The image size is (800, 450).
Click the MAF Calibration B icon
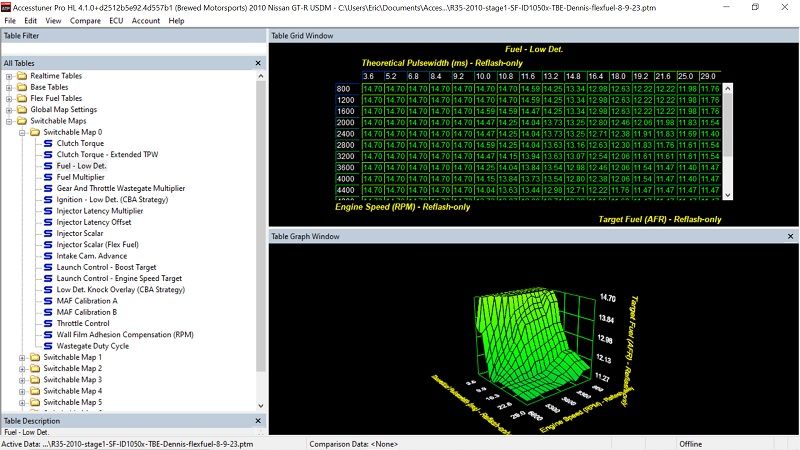48,312
